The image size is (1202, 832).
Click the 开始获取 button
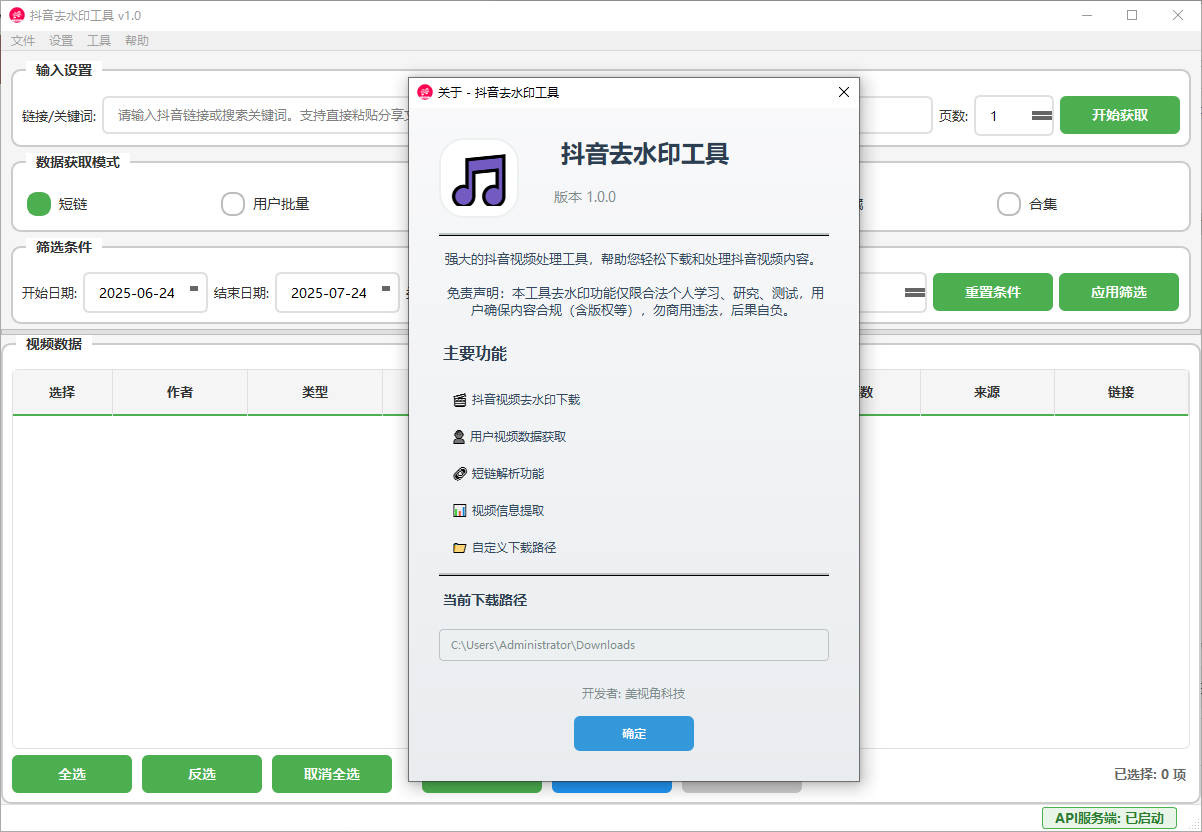click(1120, 115)
